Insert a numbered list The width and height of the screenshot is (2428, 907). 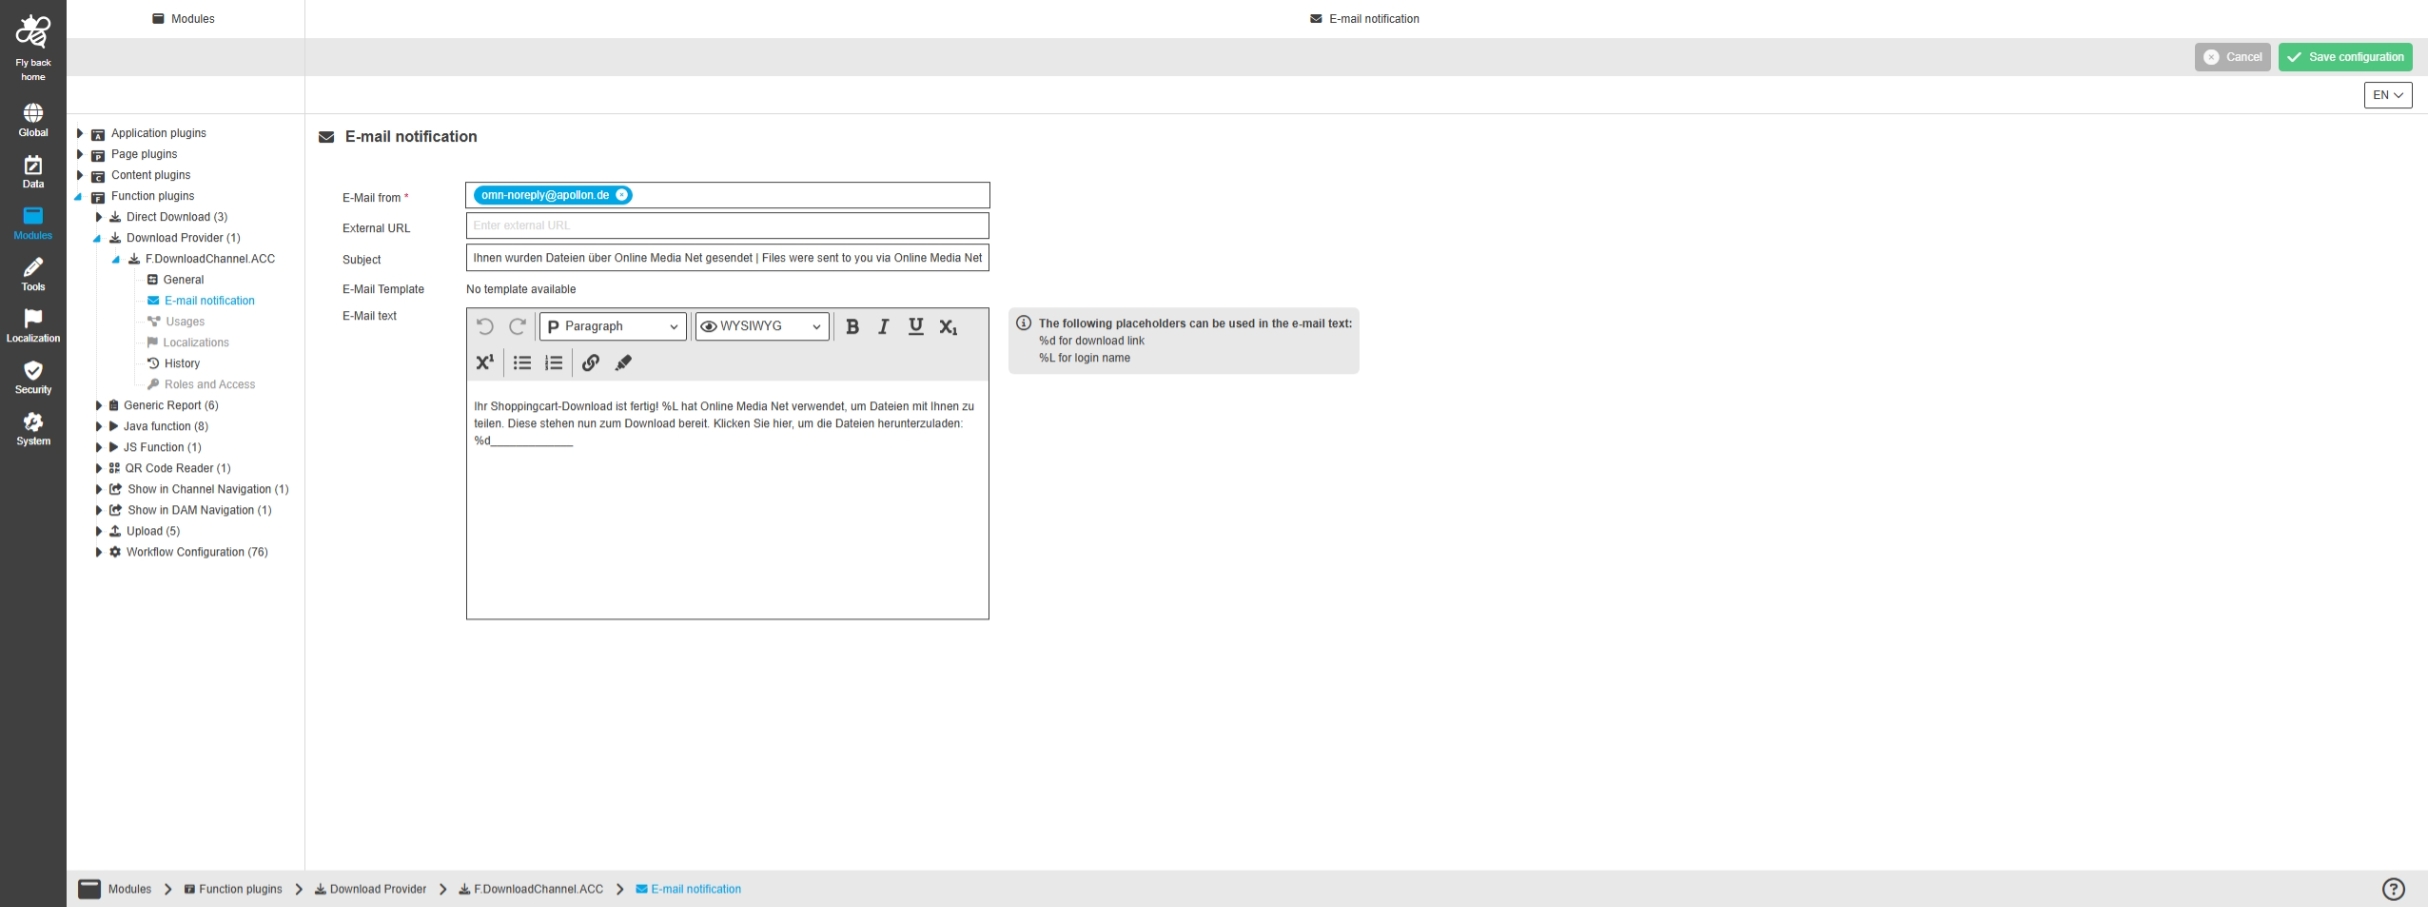coord(554,362)
